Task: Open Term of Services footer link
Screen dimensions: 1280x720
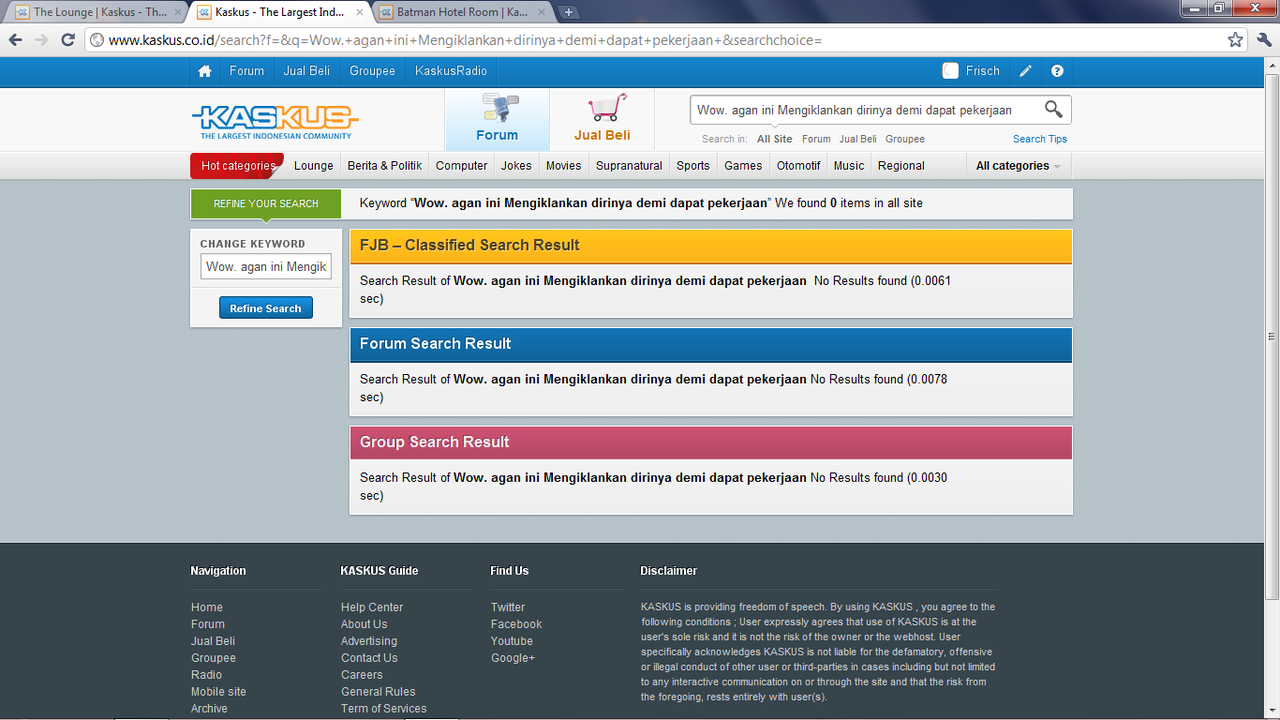Action: point(384,709)
